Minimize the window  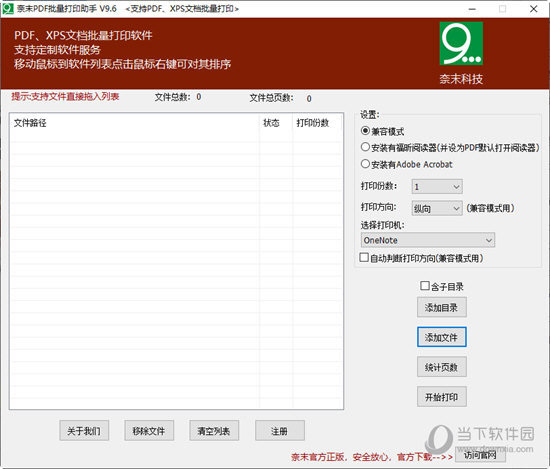point(472,9)
